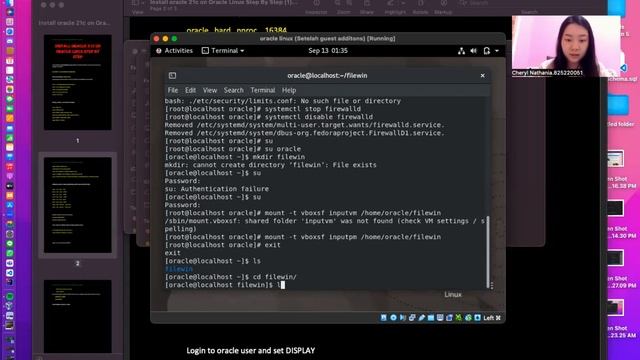
Task: Click the red close button of VirtualBox window
Action: (x=156, y=38)
